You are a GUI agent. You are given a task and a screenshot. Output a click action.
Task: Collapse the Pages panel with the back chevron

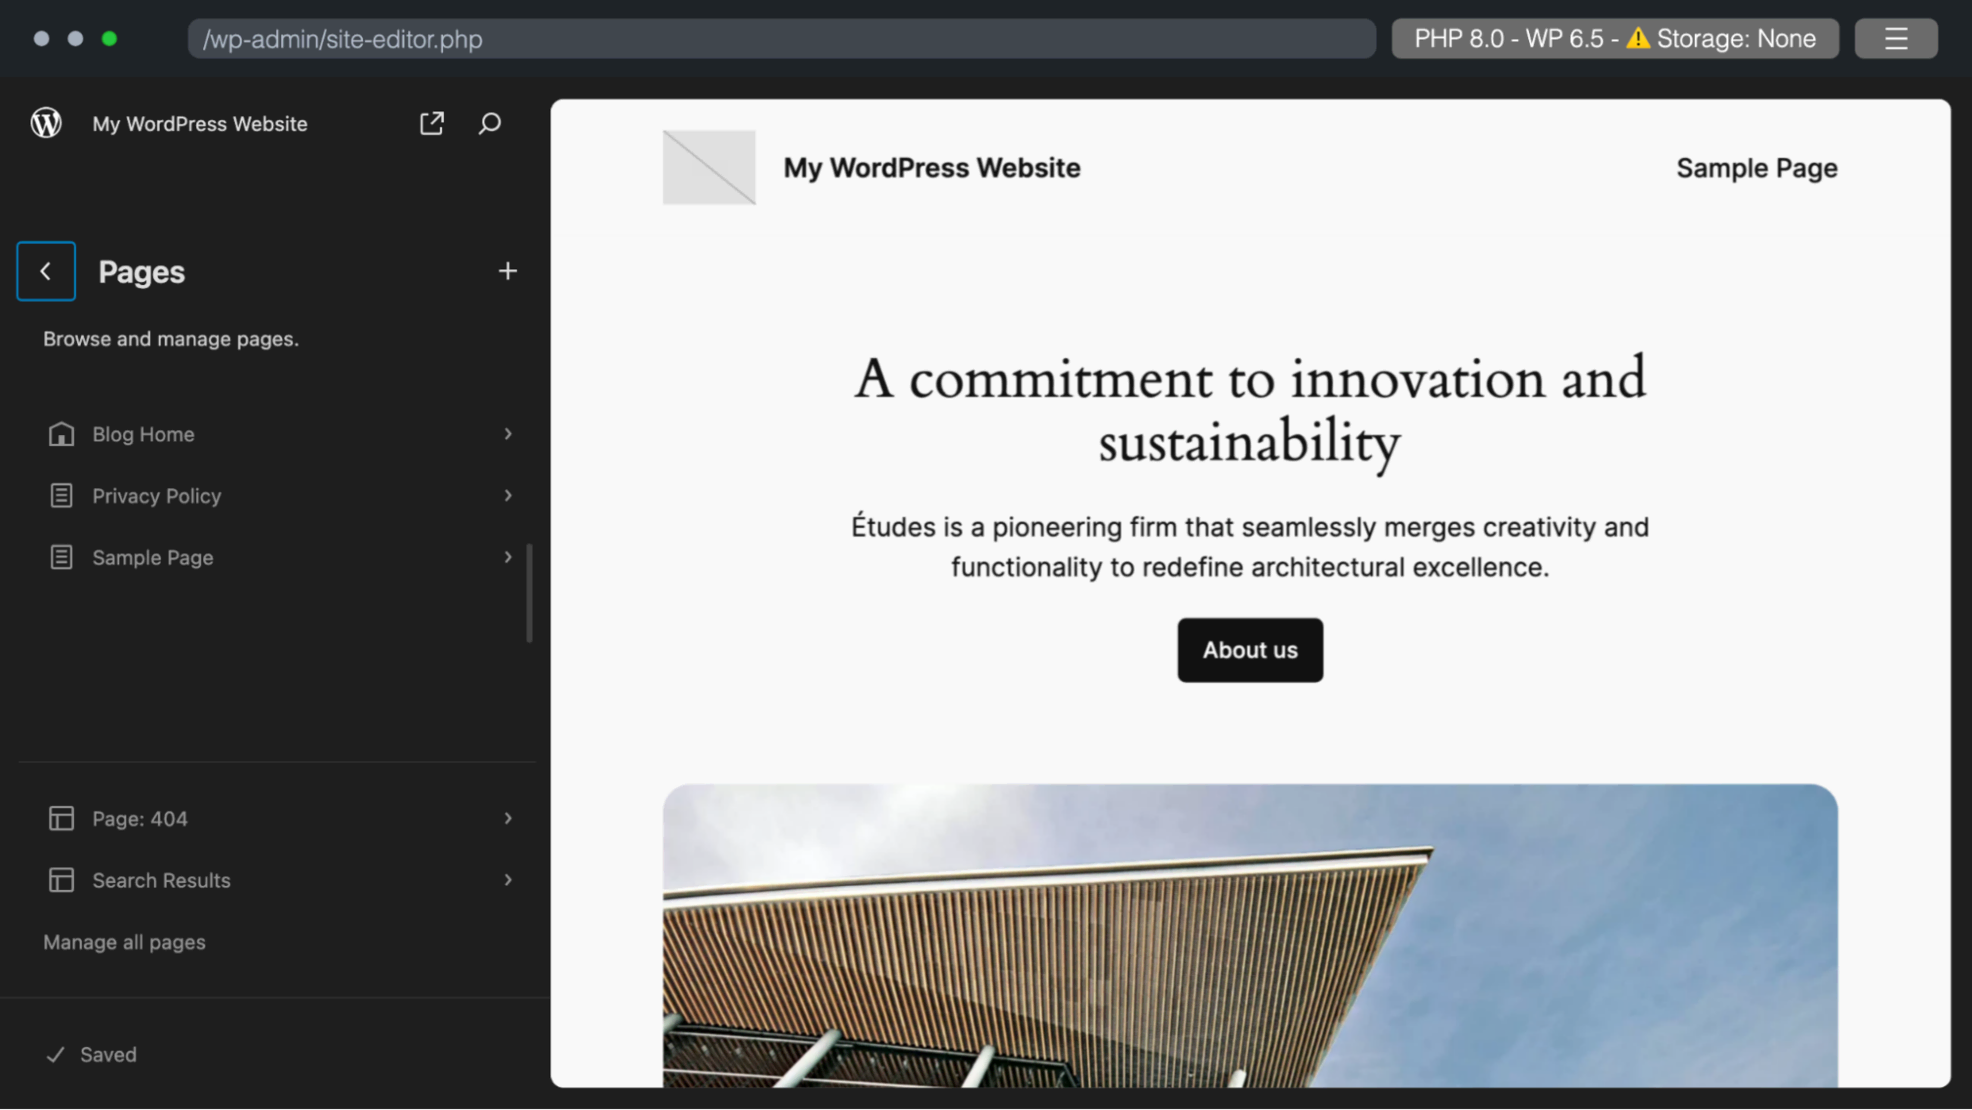[46, 270]
